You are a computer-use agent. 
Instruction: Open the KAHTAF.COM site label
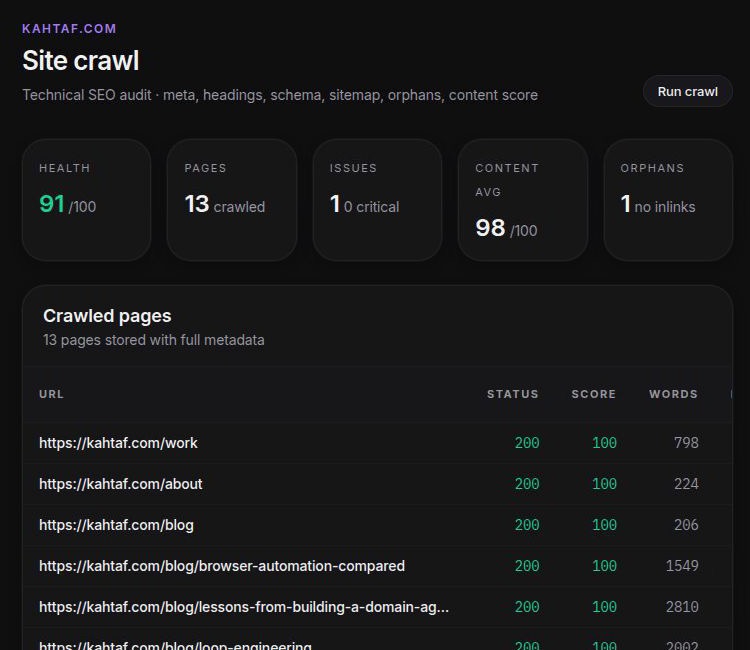click(x=69, y=29)
